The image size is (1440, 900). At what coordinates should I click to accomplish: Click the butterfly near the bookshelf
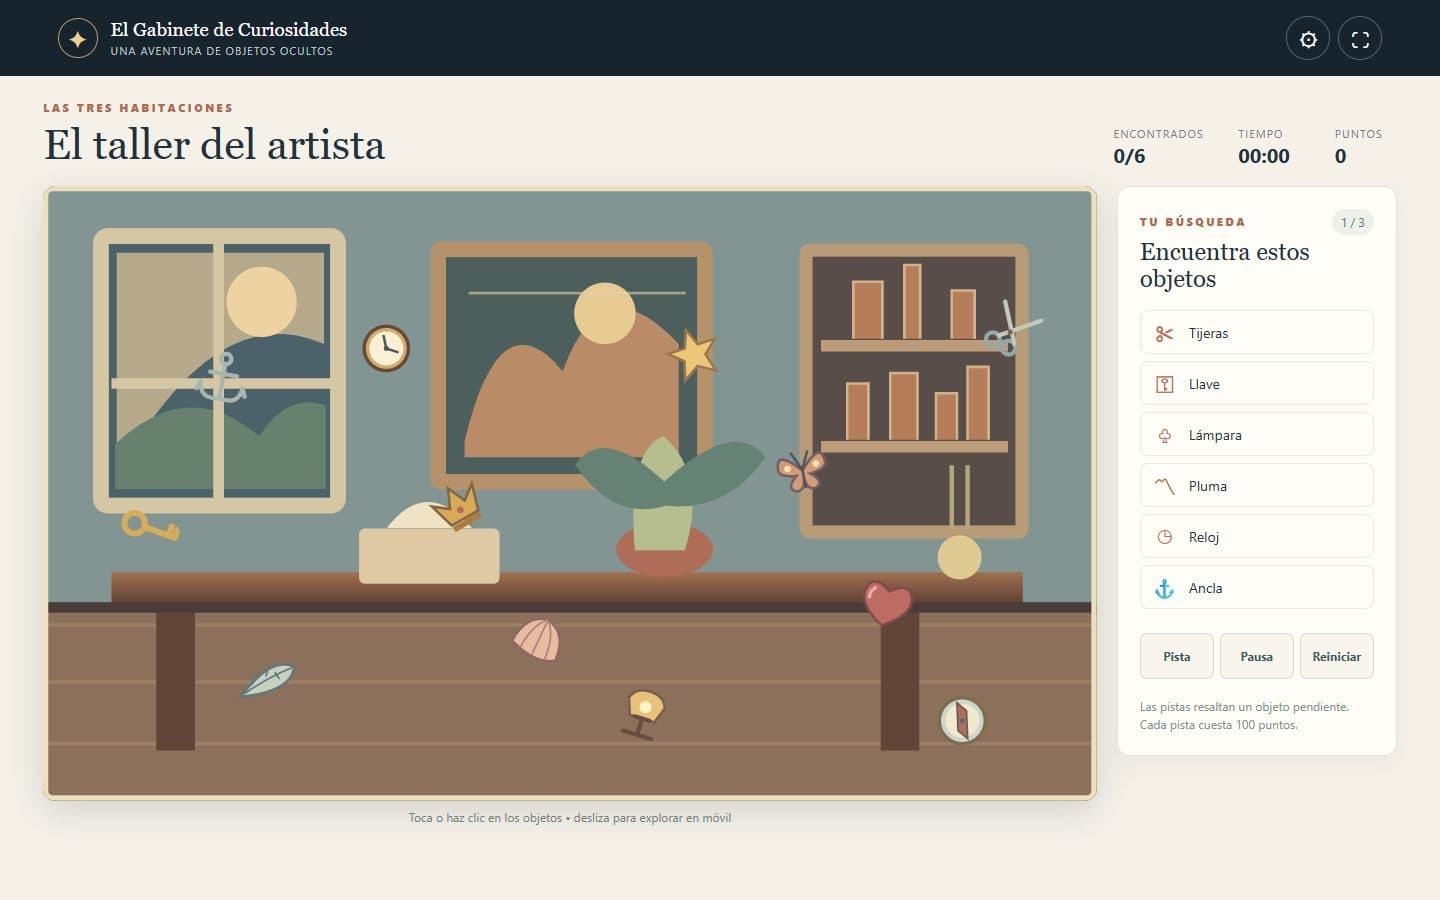(x=801, y=470)
